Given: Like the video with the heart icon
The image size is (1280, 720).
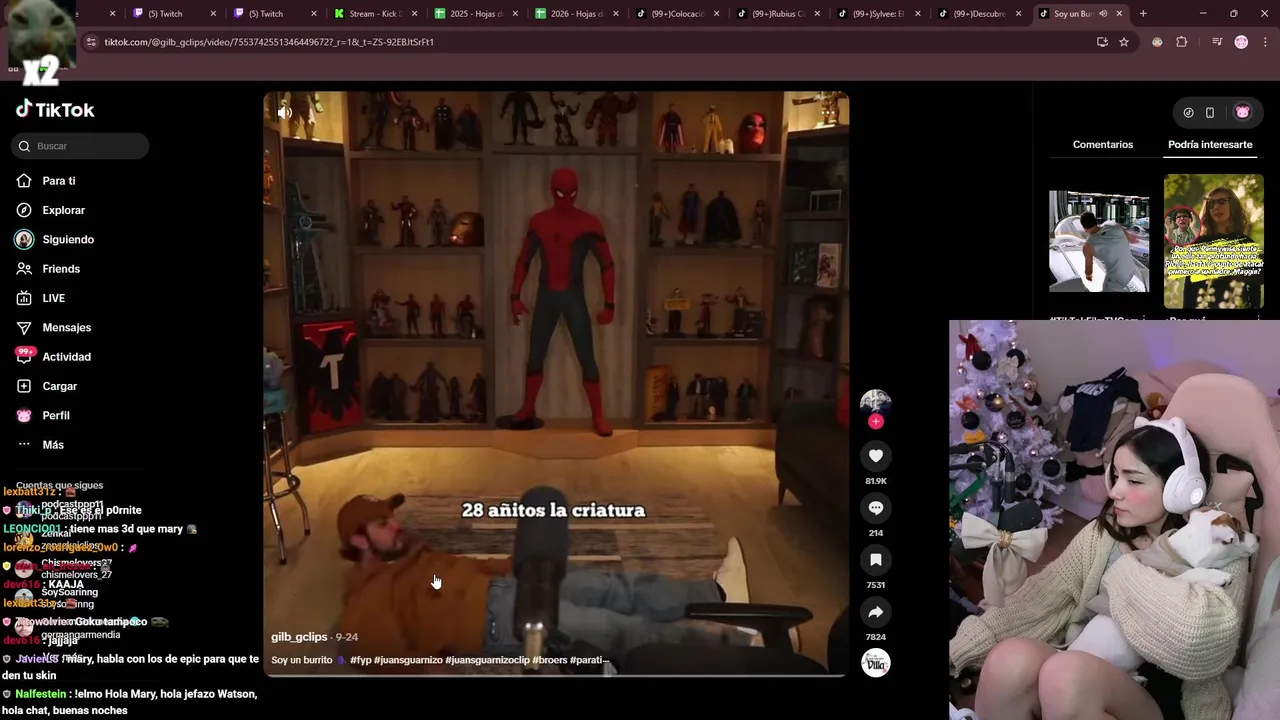Looking at the screenshot, I should pos(875,456).
